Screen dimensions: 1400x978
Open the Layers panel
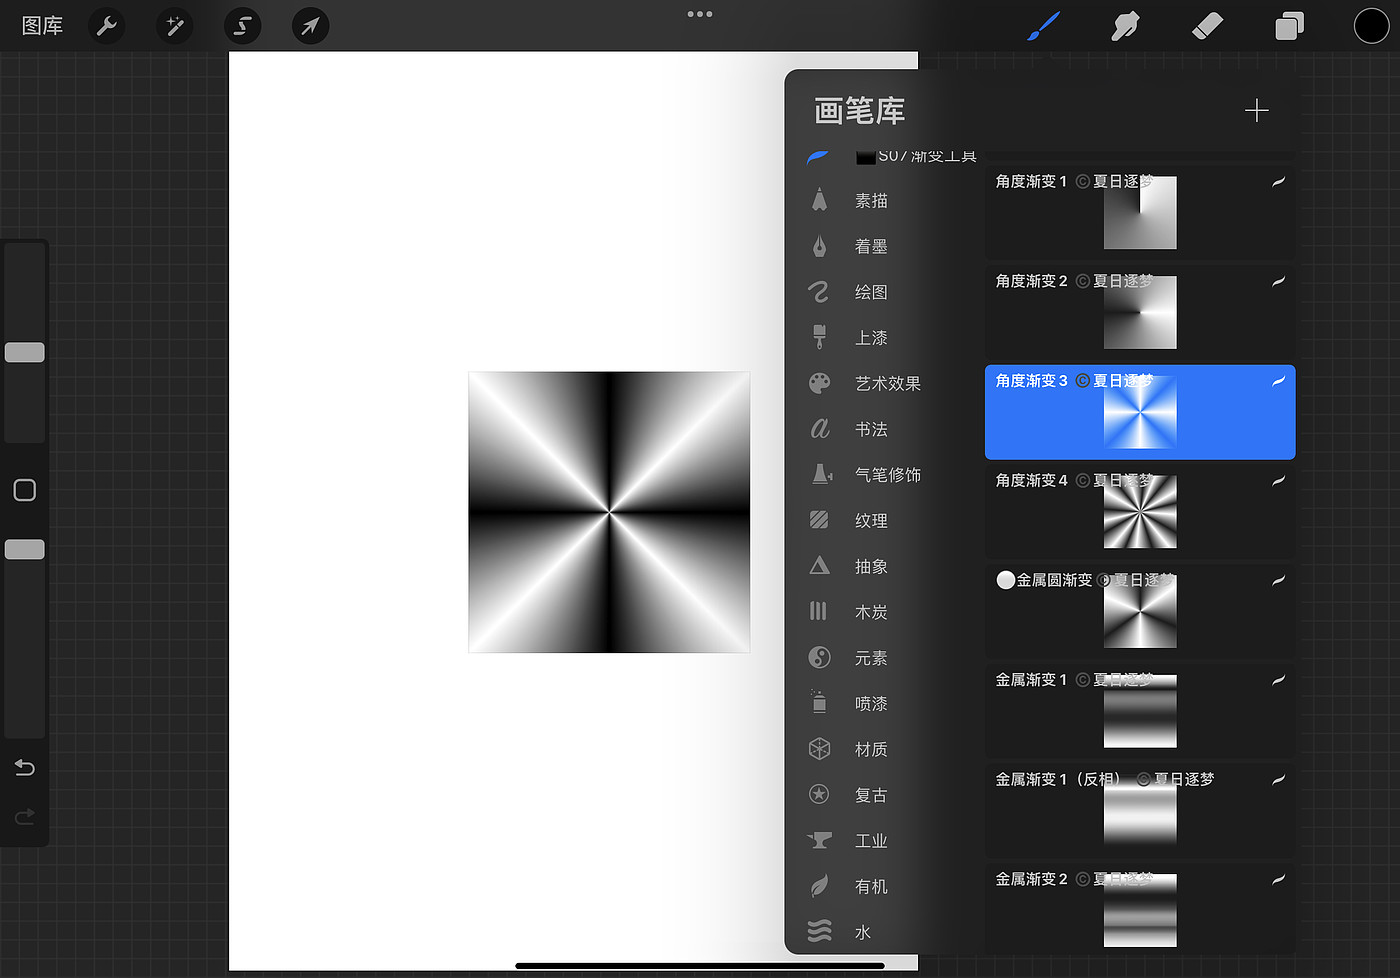[x=1290, y=26]
